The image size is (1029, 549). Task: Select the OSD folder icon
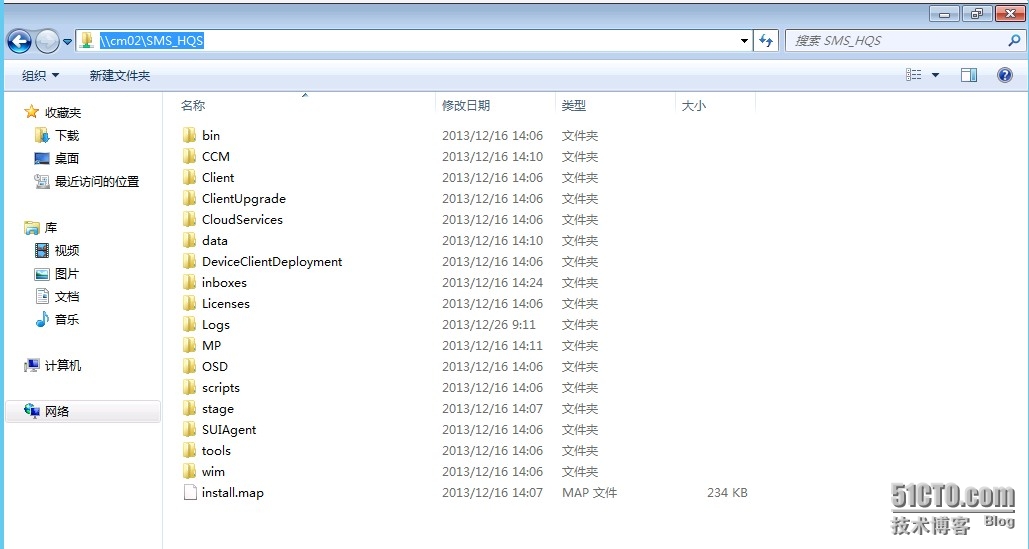189,366
